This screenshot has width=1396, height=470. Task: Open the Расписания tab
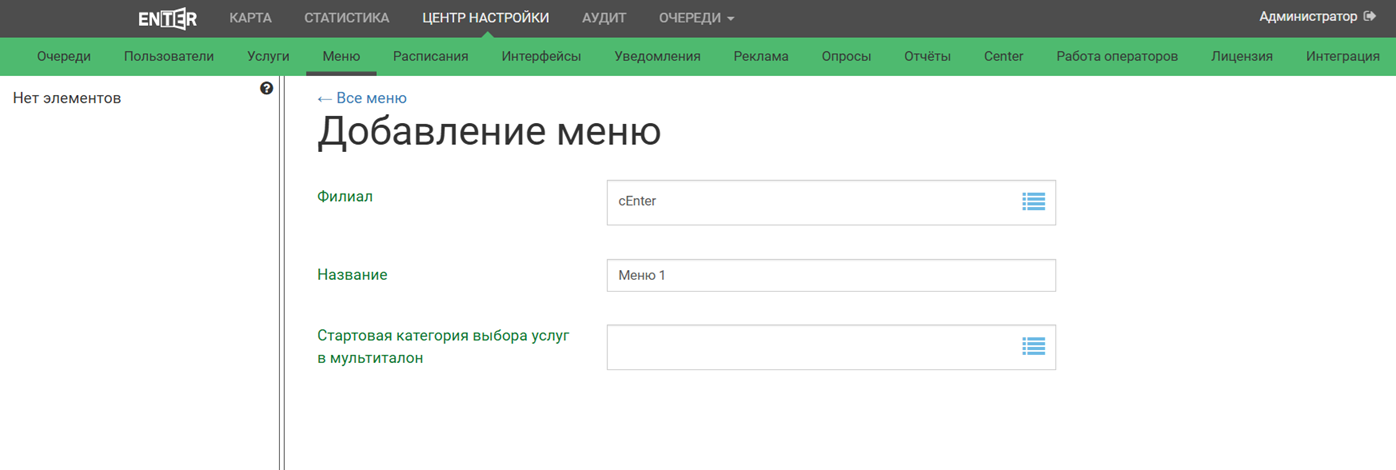(430, 56)
